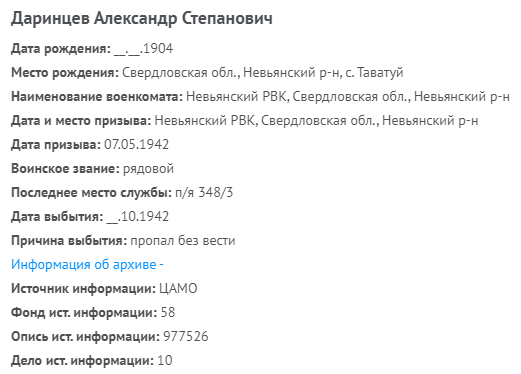Image resolution: width=521 pixels, height=374 pixels.
Task: Click the name heading Даринцев Александр Степанович
Action: [x=142, y=18]
